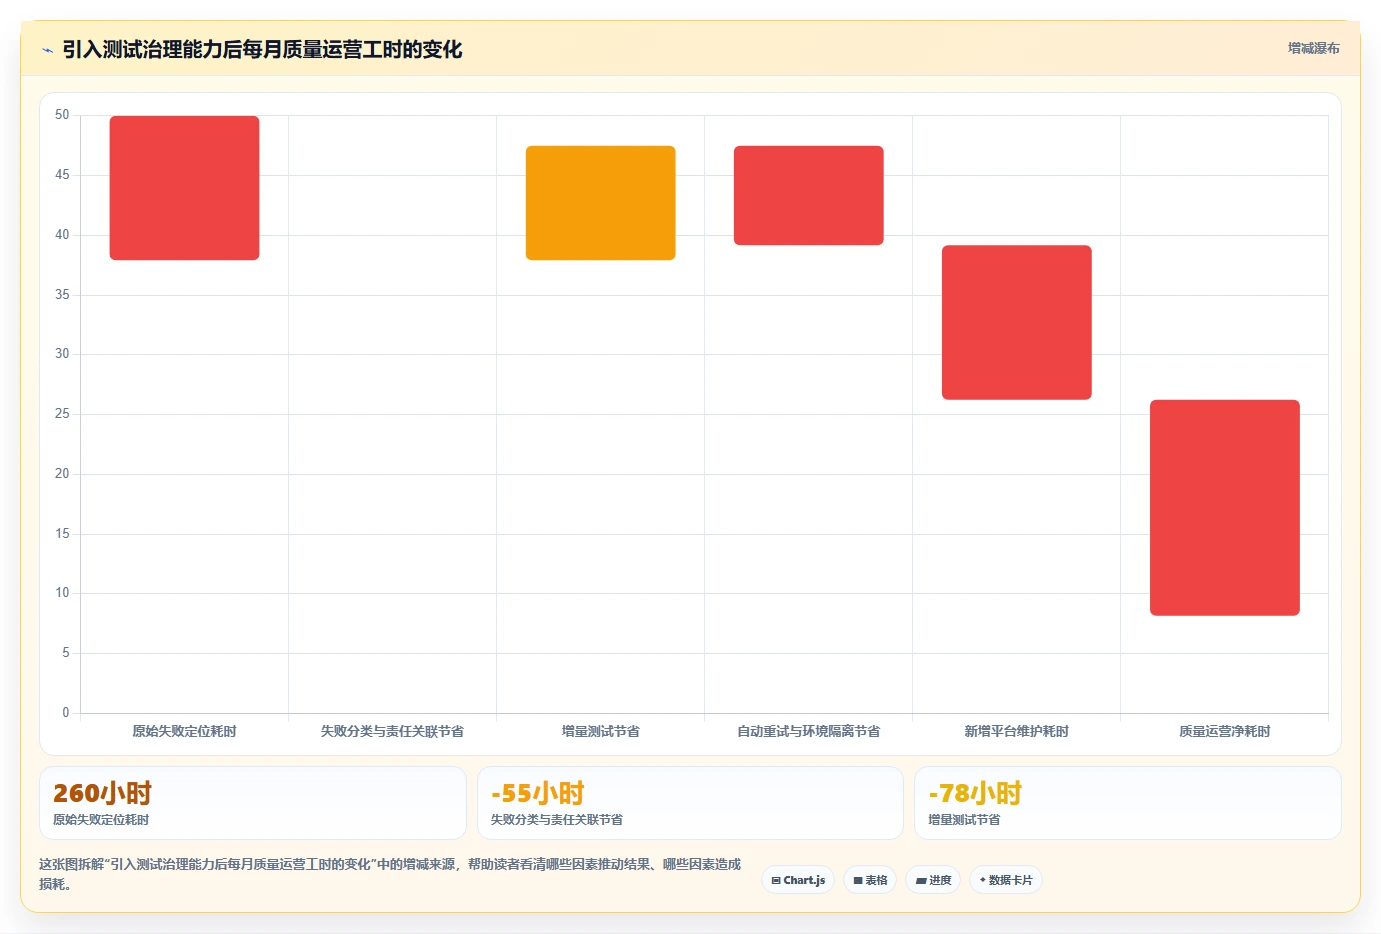
Task: Click the bar icon in 进度 chip
Action: (921, 881)
